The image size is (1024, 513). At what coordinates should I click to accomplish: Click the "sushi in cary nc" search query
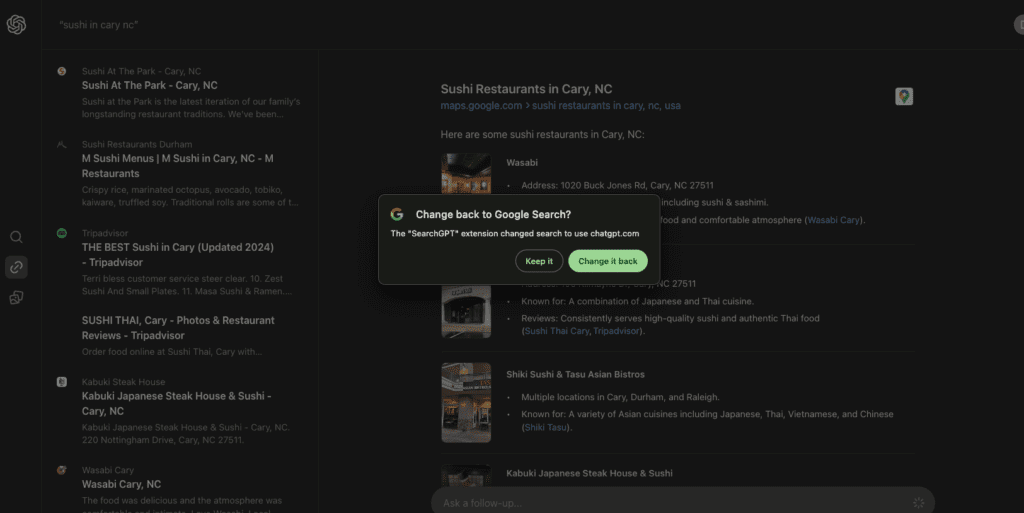(99, 25)
